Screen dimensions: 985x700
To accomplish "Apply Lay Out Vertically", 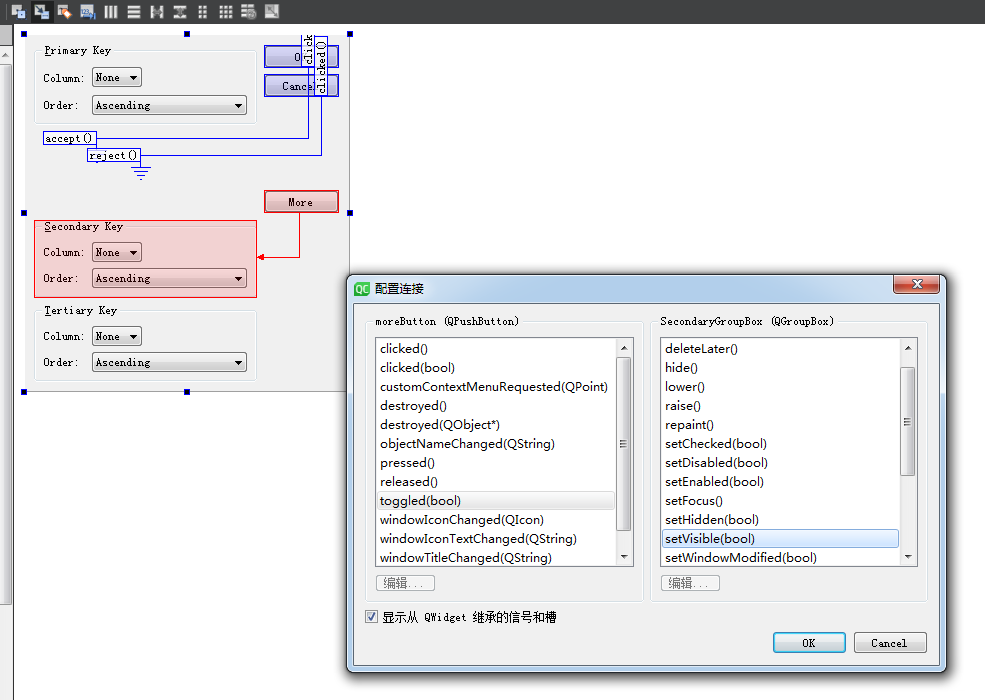I will [x=134, y=11].
